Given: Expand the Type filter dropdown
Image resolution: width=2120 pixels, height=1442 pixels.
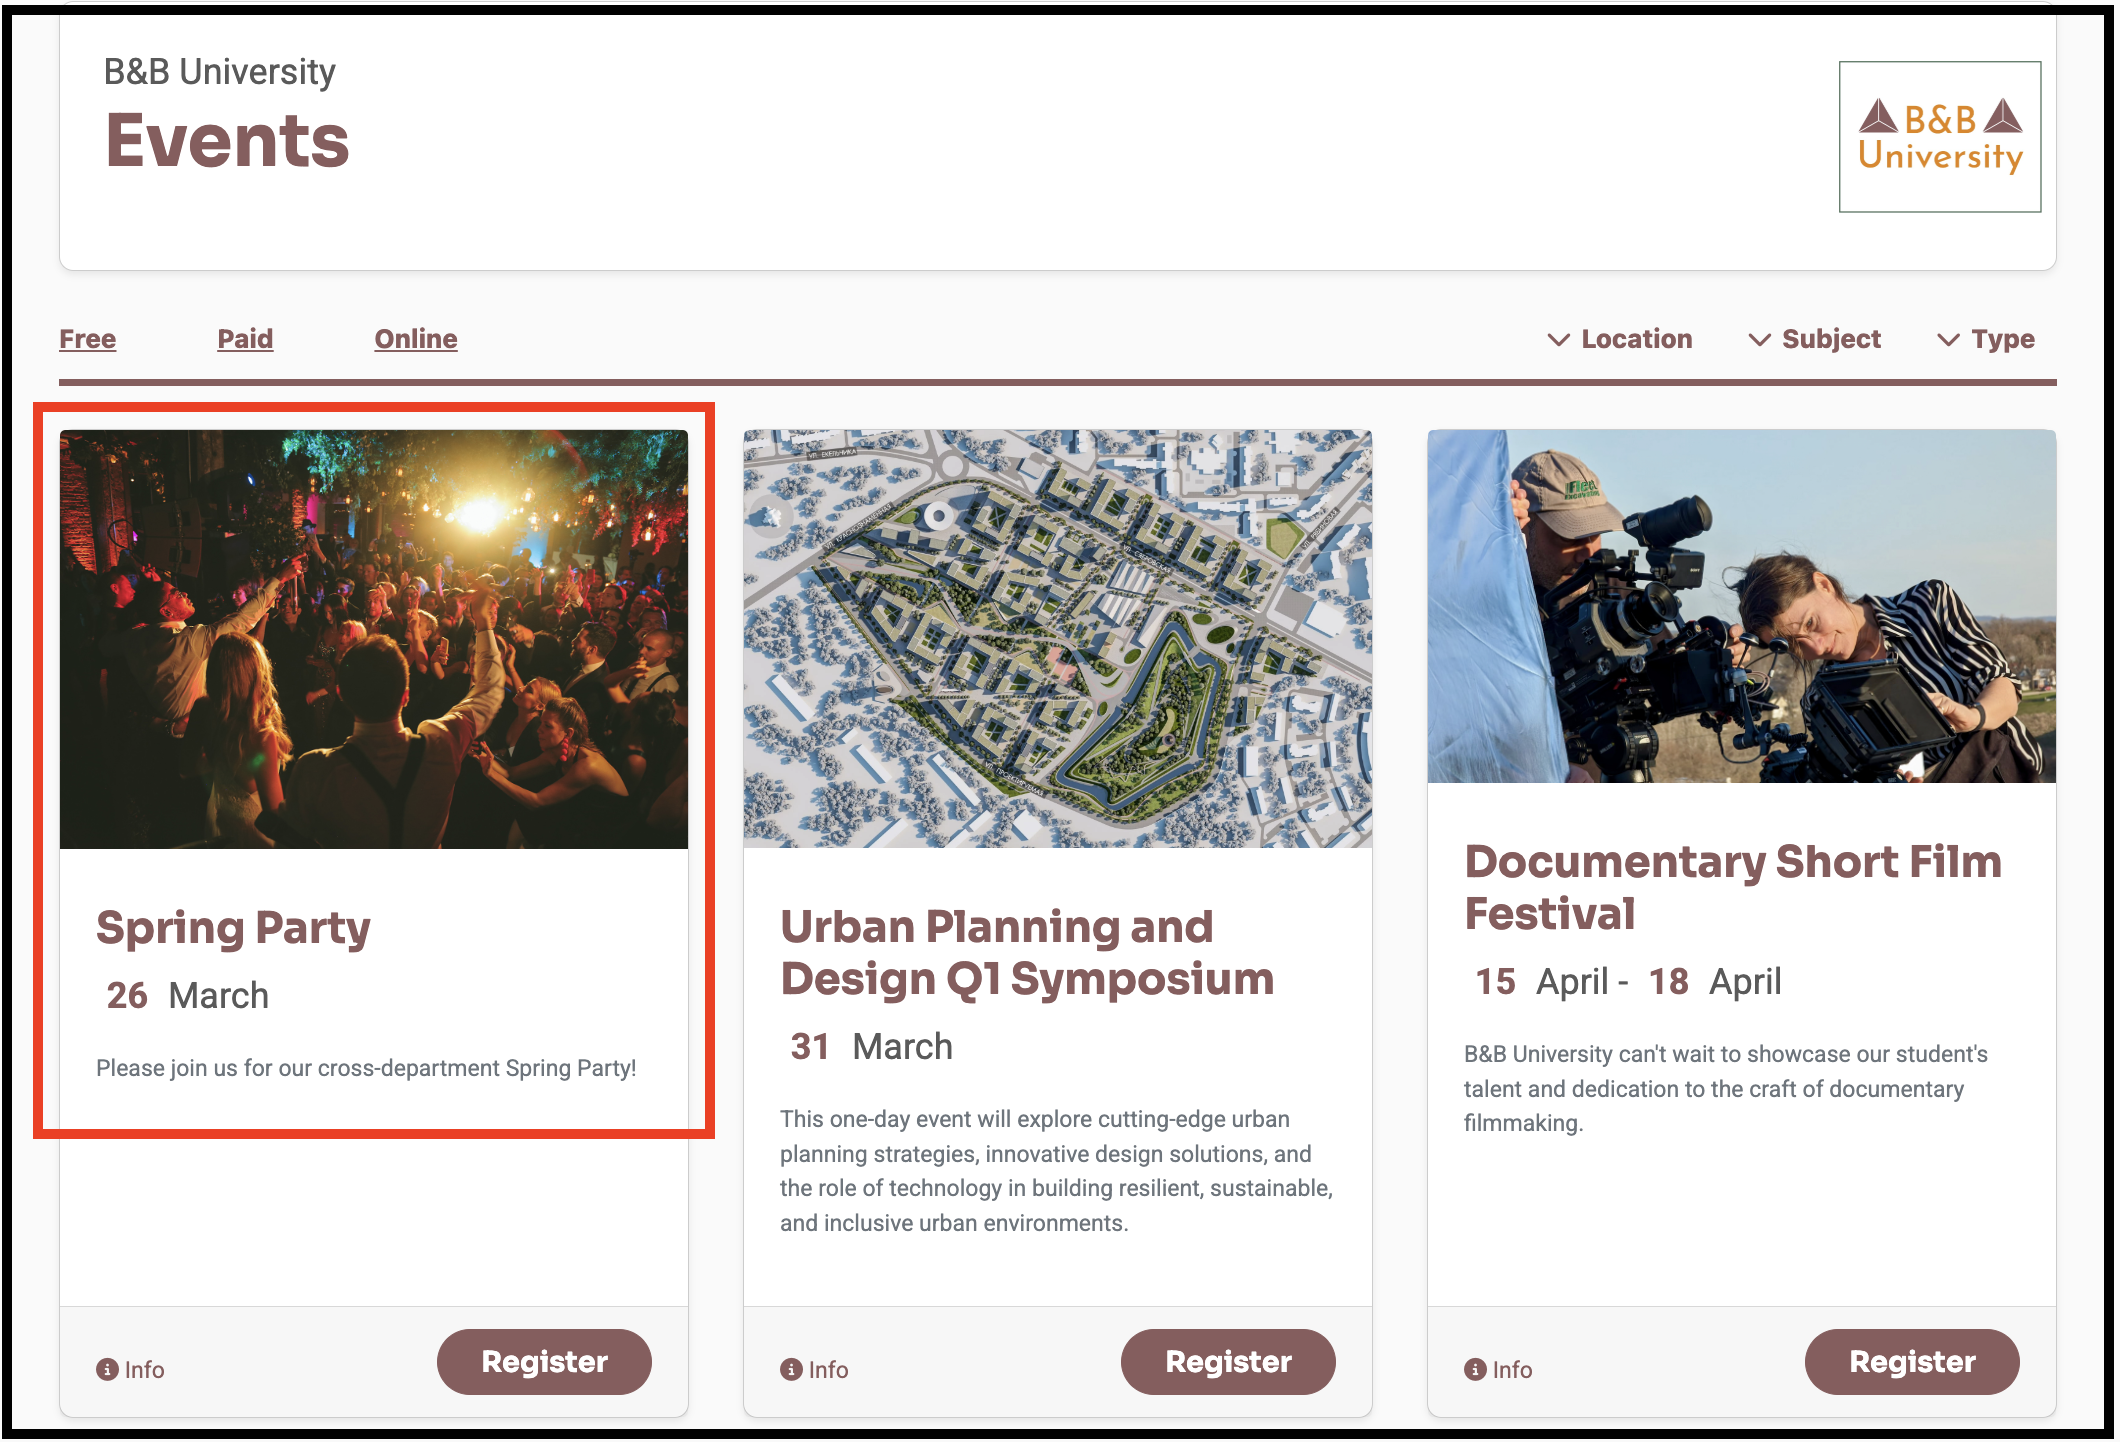Looking at the screenshot, I should (x=1986, y=339).
